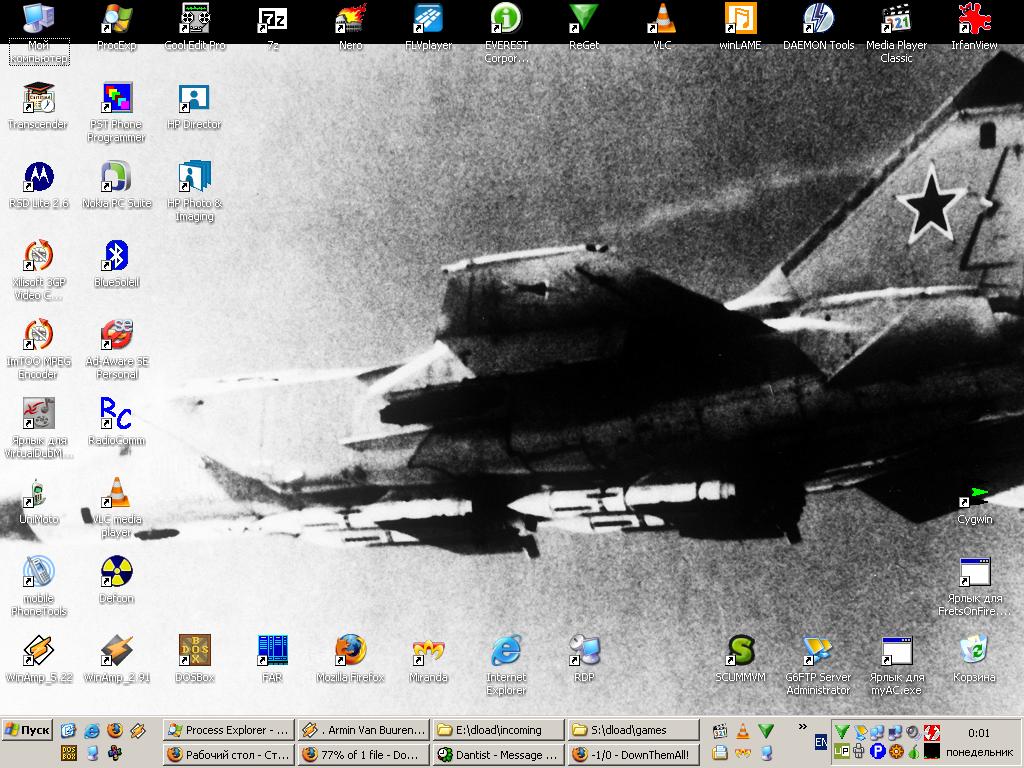The width and height of the screenshot is (1024, 768).
Task: Click the system tray clock
Action: click(979, 734)
